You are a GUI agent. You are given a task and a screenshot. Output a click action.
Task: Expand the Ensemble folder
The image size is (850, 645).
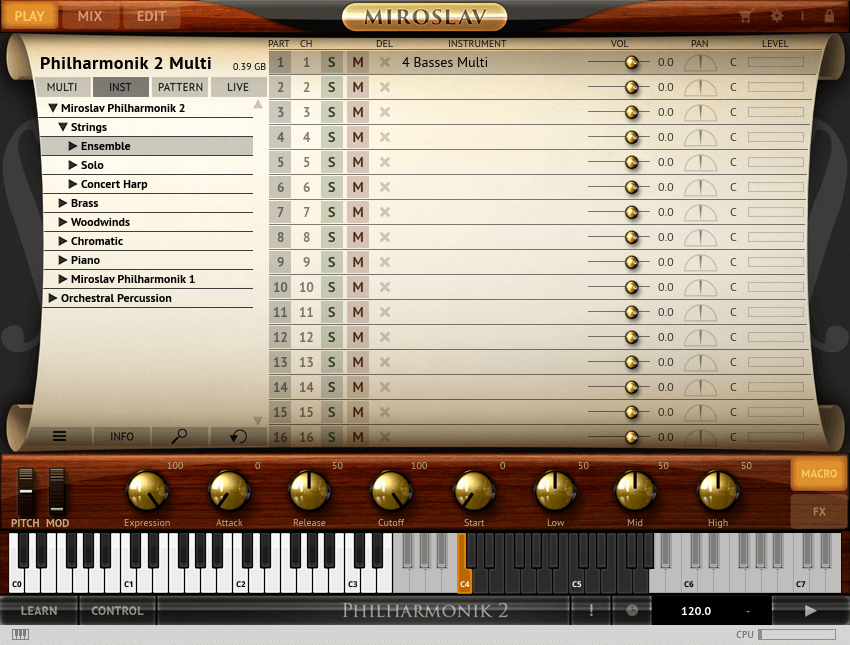tap(73, 146)
